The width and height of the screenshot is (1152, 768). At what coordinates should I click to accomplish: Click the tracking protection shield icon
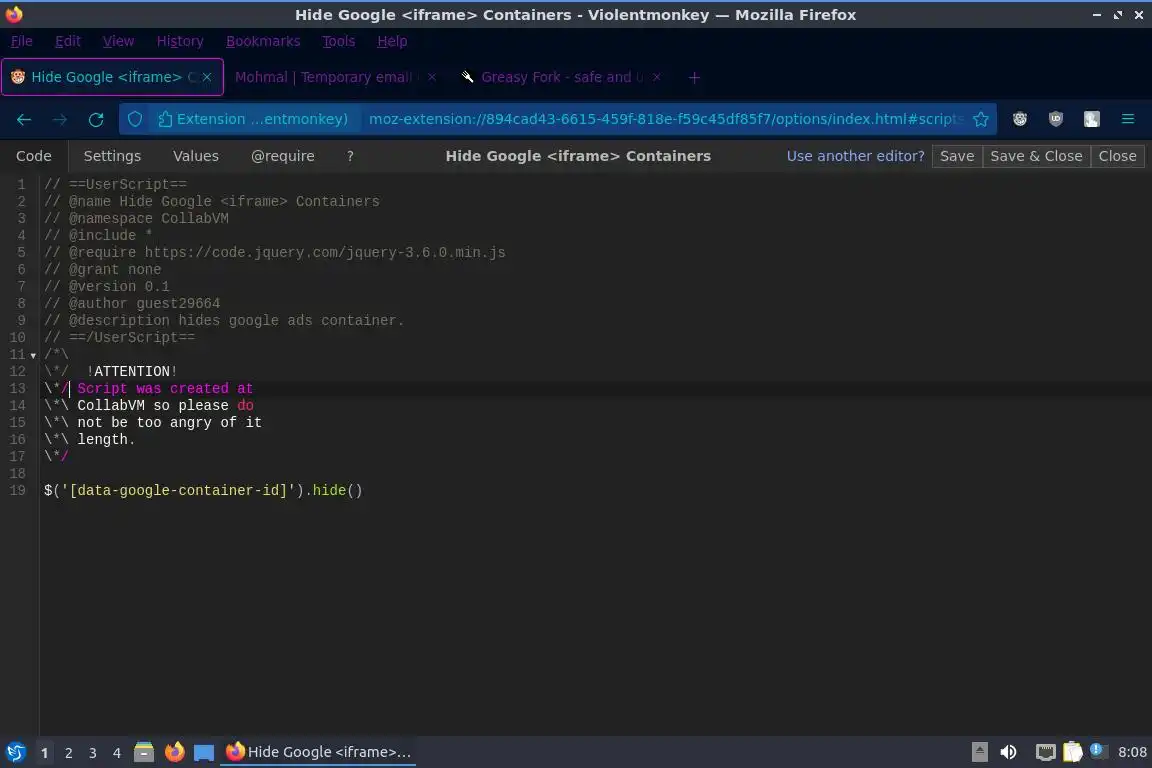tap(135, 119)
